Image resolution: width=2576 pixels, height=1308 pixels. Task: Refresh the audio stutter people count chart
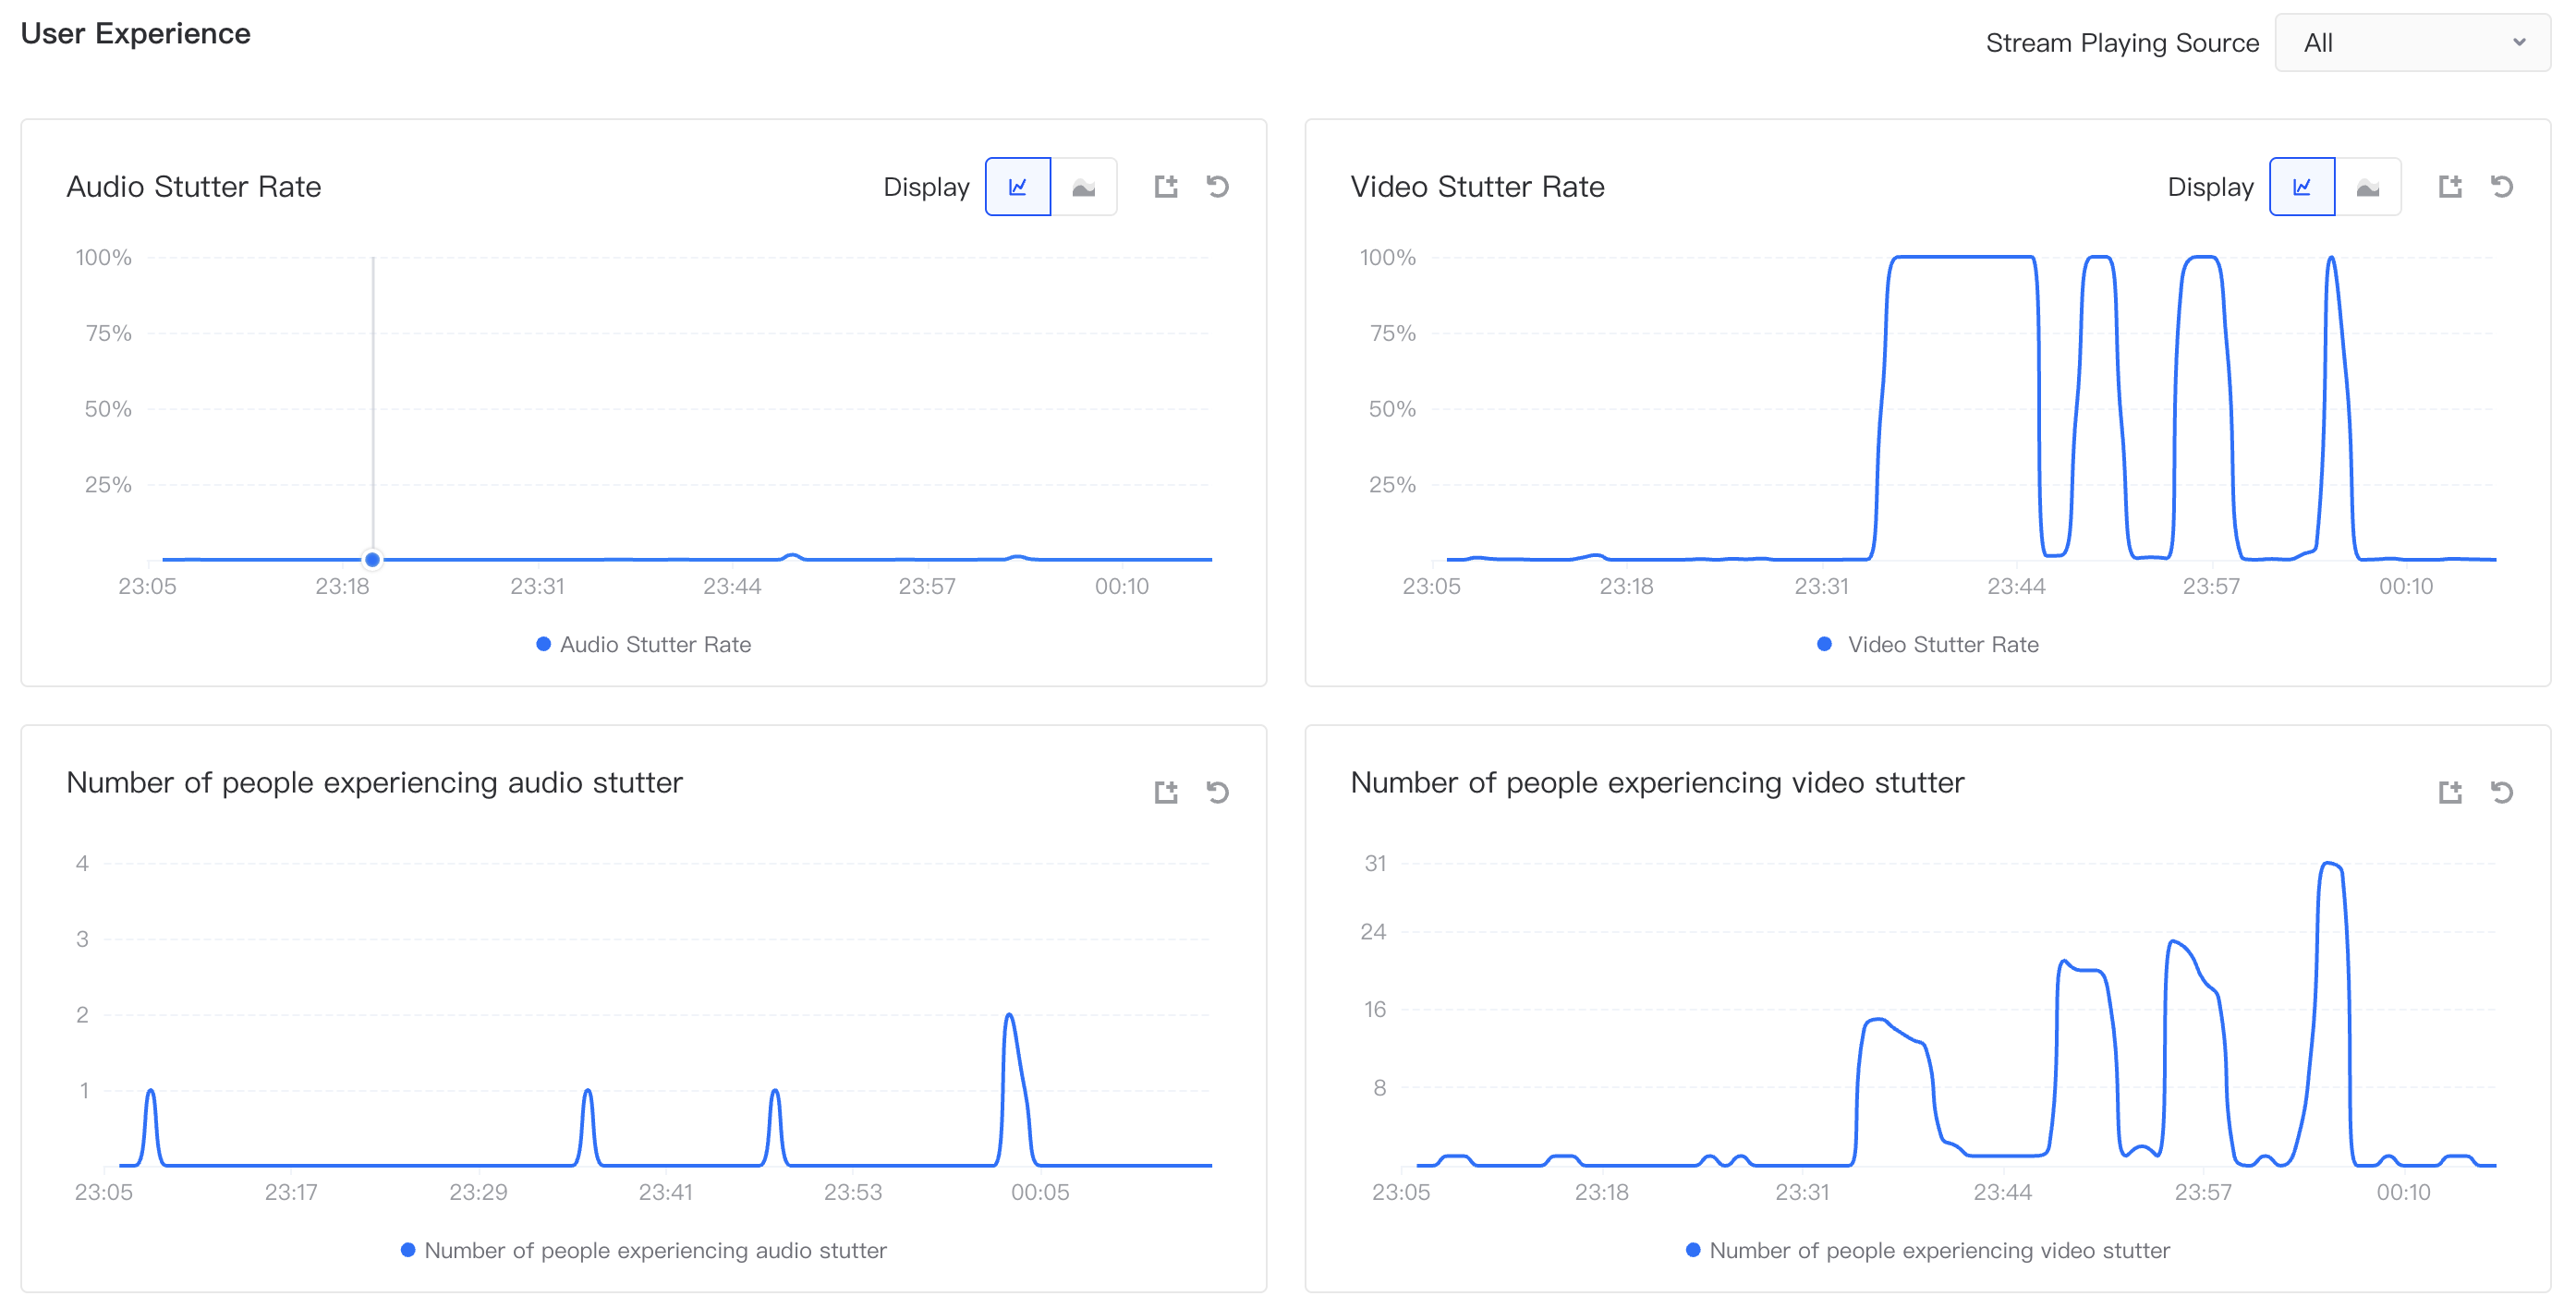(1217, 793)
